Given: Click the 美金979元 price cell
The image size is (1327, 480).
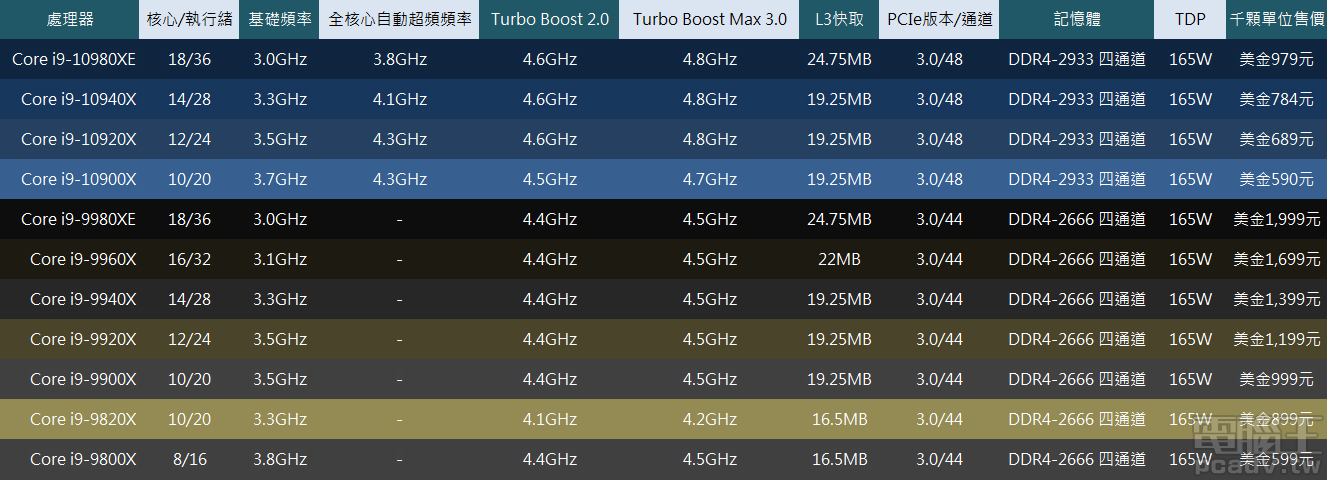Looking at the screenshot, I should click(1277, 59).
